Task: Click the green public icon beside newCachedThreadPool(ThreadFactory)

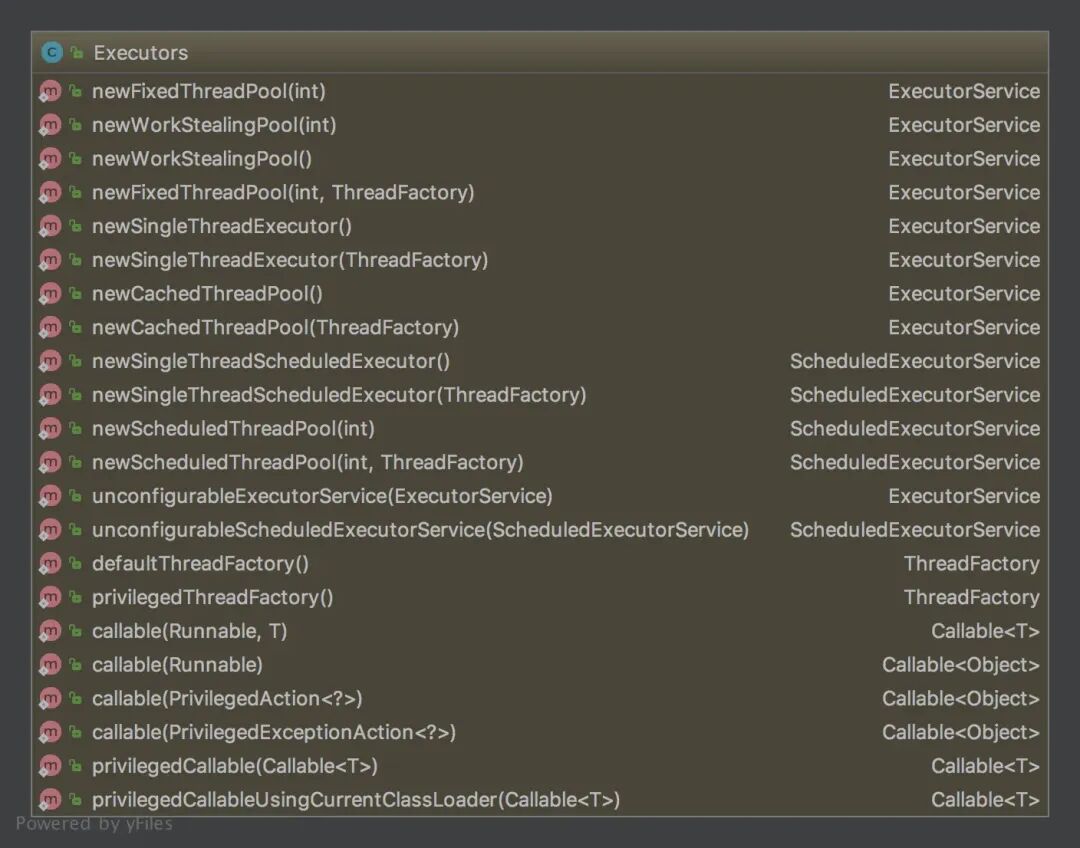Action: click(x=76, y=327)
